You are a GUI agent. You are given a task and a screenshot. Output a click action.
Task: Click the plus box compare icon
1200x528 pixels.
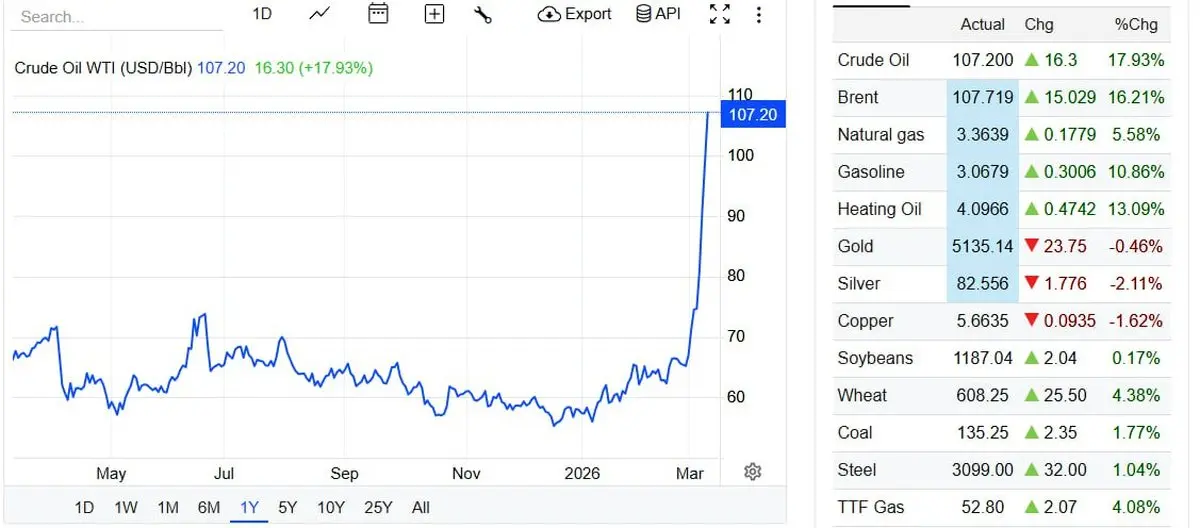click(434, 14)
